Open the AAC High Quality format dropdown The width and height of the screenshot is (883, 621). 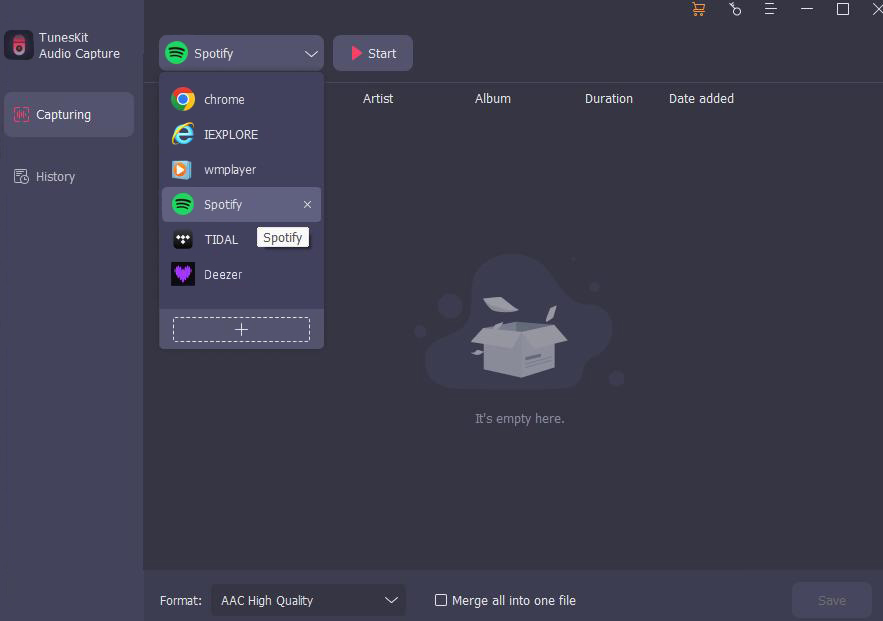tap(309, 601)
